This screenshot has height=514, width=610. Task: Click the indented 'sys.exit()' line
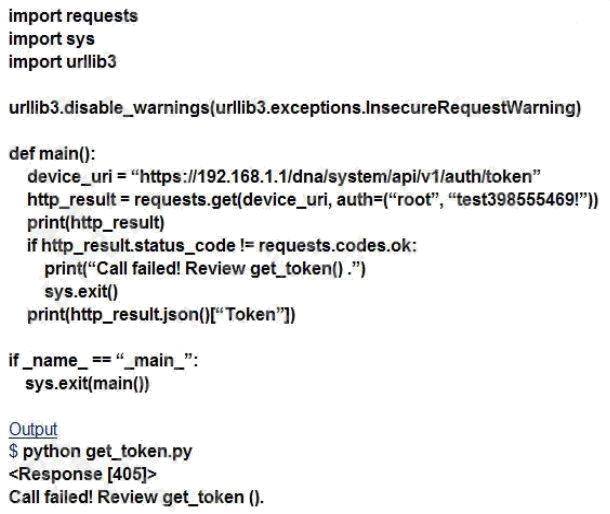coord(81,291)
